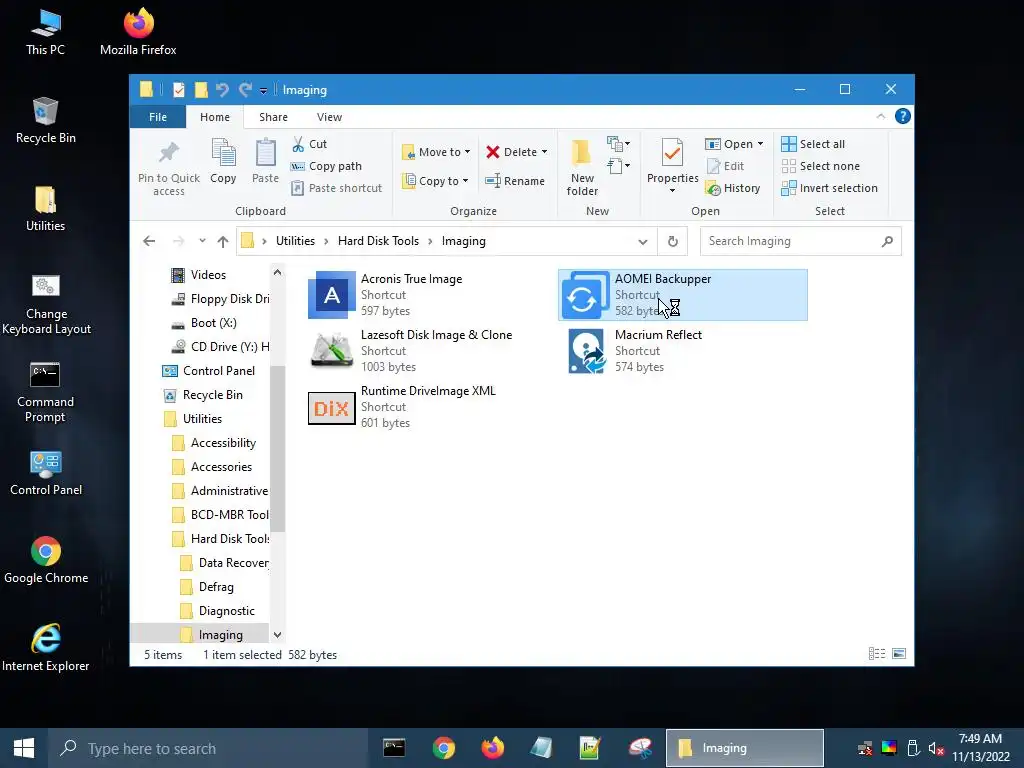
Task: Open the address bar history dropdown
Action: point(643,241)
